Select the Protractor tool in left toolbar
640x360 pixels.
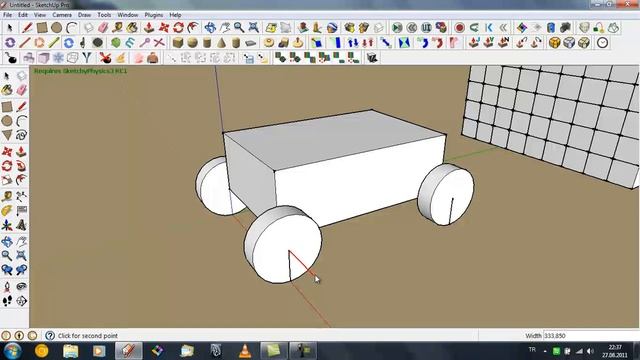click(7, 211)
